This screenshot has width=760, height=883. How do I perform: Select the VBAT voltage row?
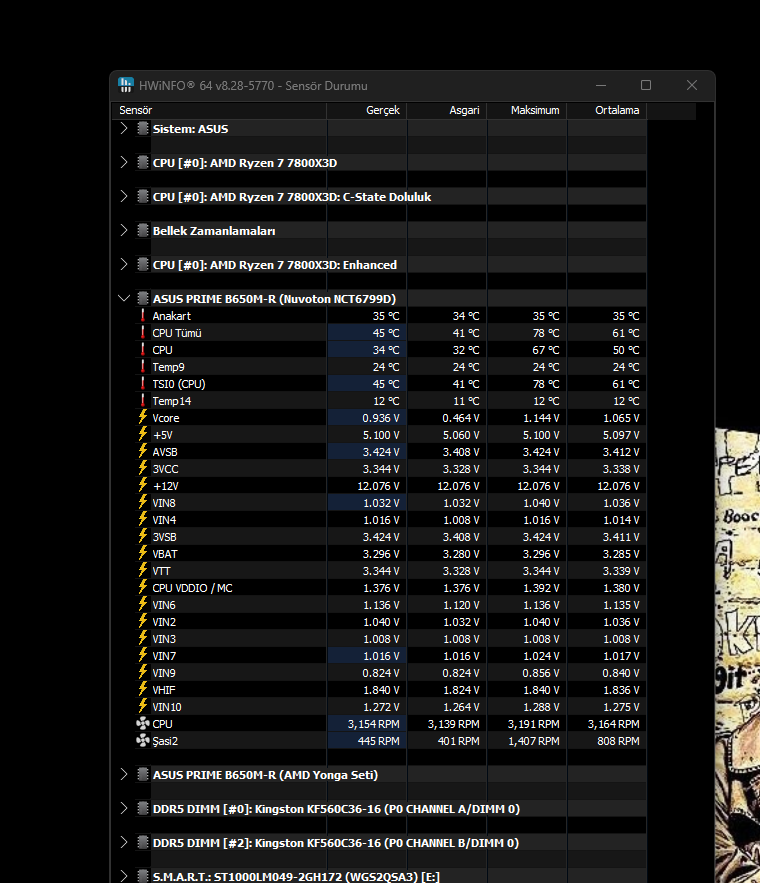click(x=165, y=553)
